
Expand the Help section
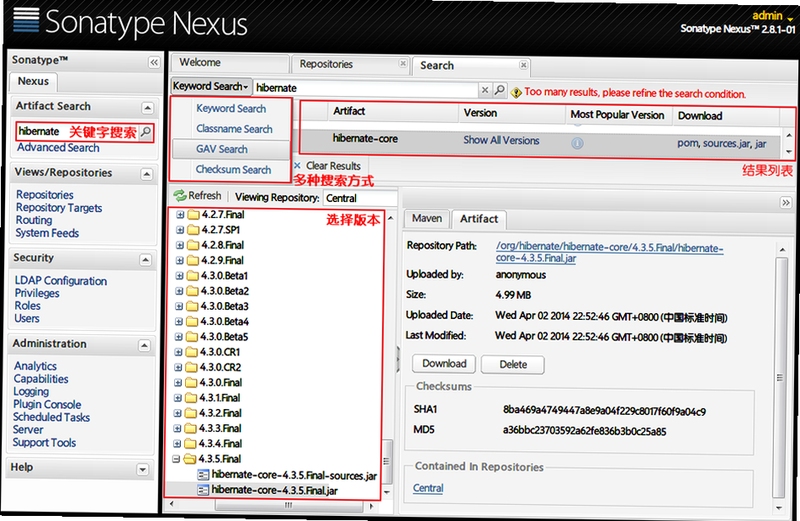pyautogui.click(x=142, y=469)
